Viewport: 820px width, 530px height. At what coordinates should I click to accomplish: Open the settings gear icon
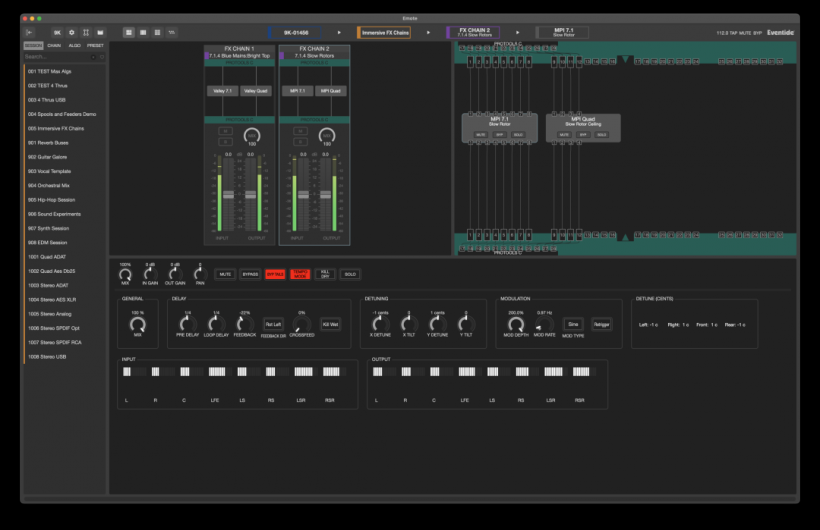tap(72, 32)
